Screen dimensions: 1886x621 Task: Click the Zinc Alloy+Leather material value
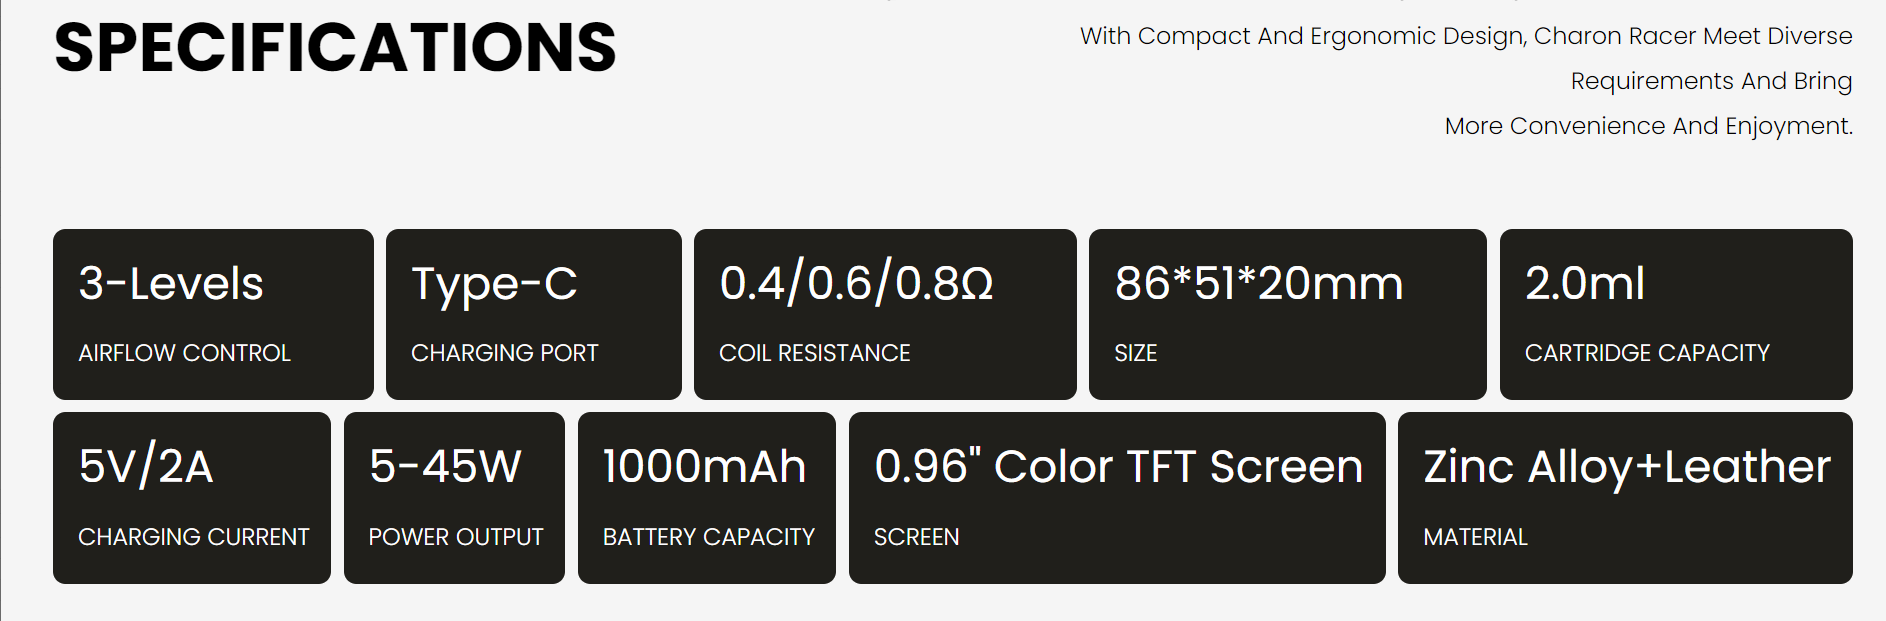[1626, 467]
